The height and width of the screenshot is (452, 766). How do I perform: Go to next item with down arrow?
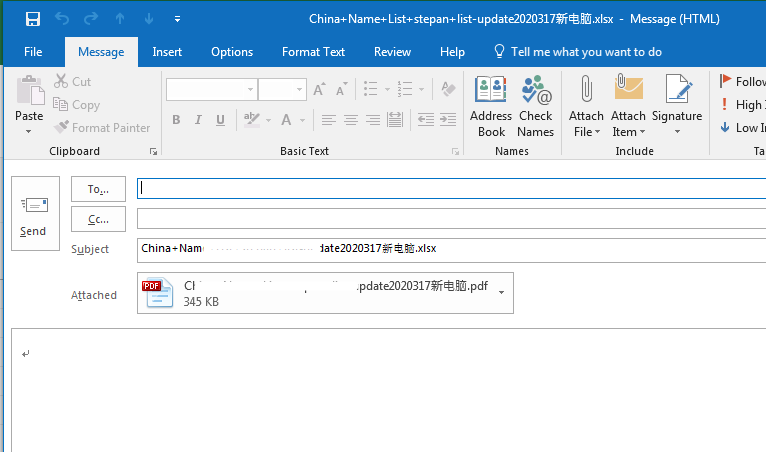click(x=149, y=19)
